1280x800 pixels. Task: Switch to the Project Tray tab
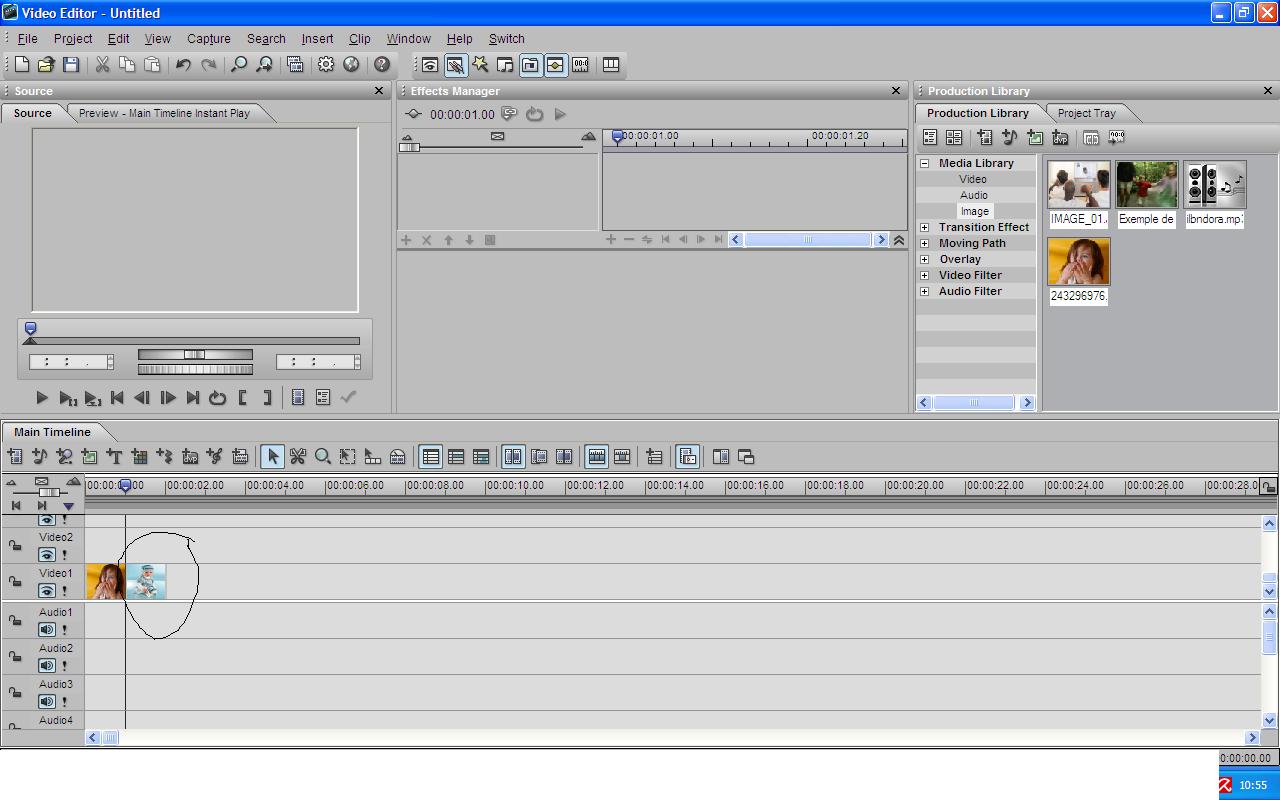pyautogui.click(x=1086, y=113)
